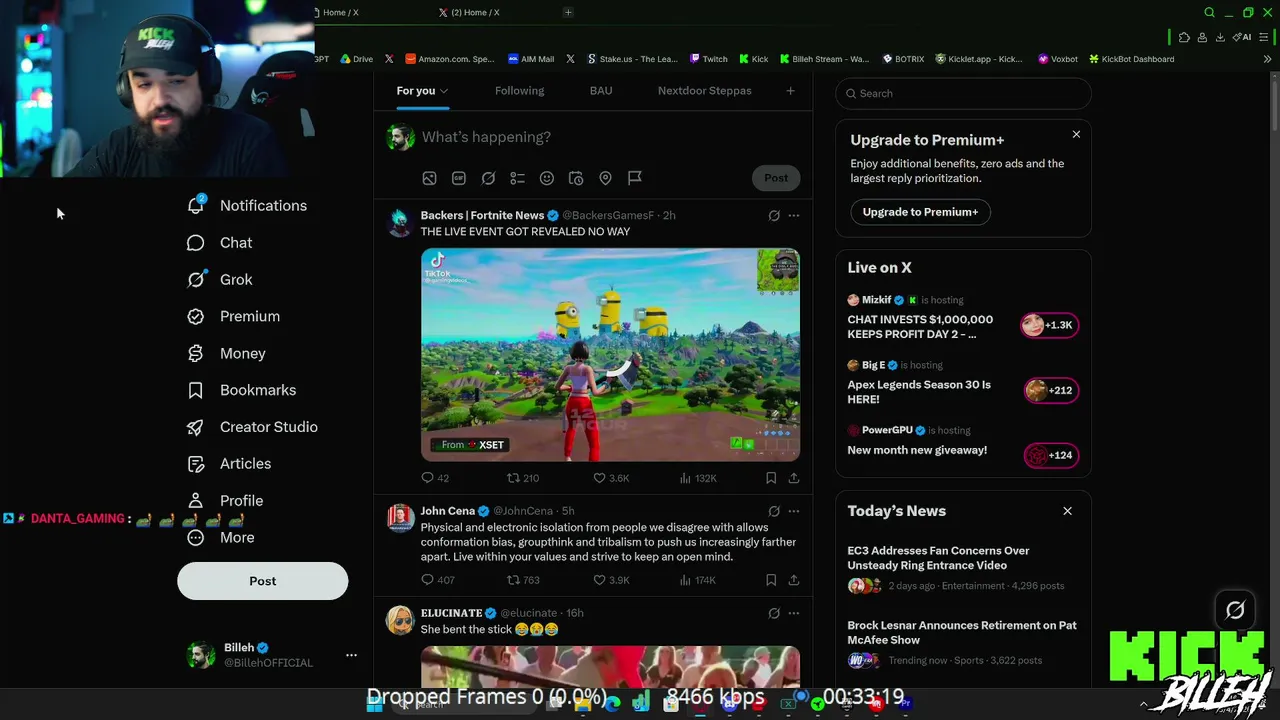
Task: Click the Upgrade to Premium+ button
Action: pyautogui.click(x=920, y=212)
